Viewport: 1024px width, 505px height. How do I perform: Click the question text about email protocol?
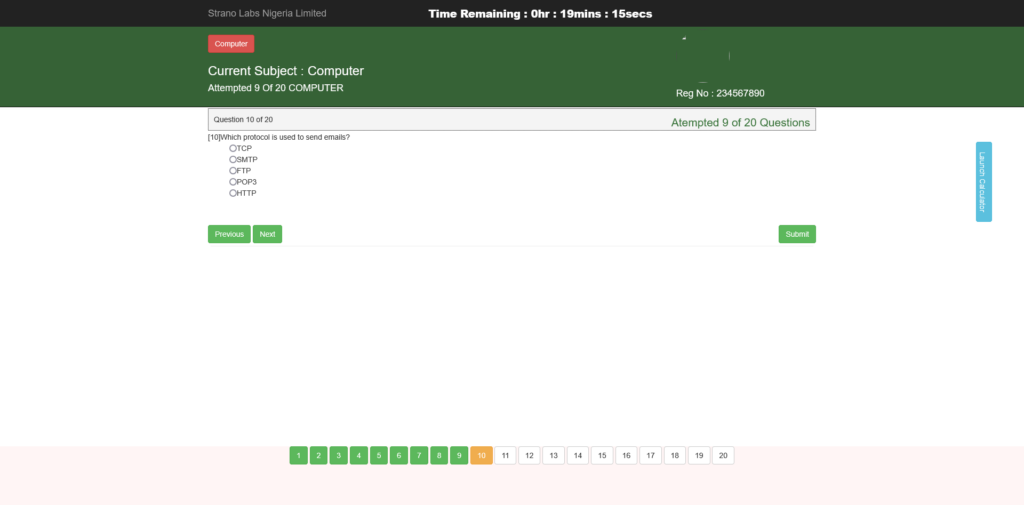[279, 137]
